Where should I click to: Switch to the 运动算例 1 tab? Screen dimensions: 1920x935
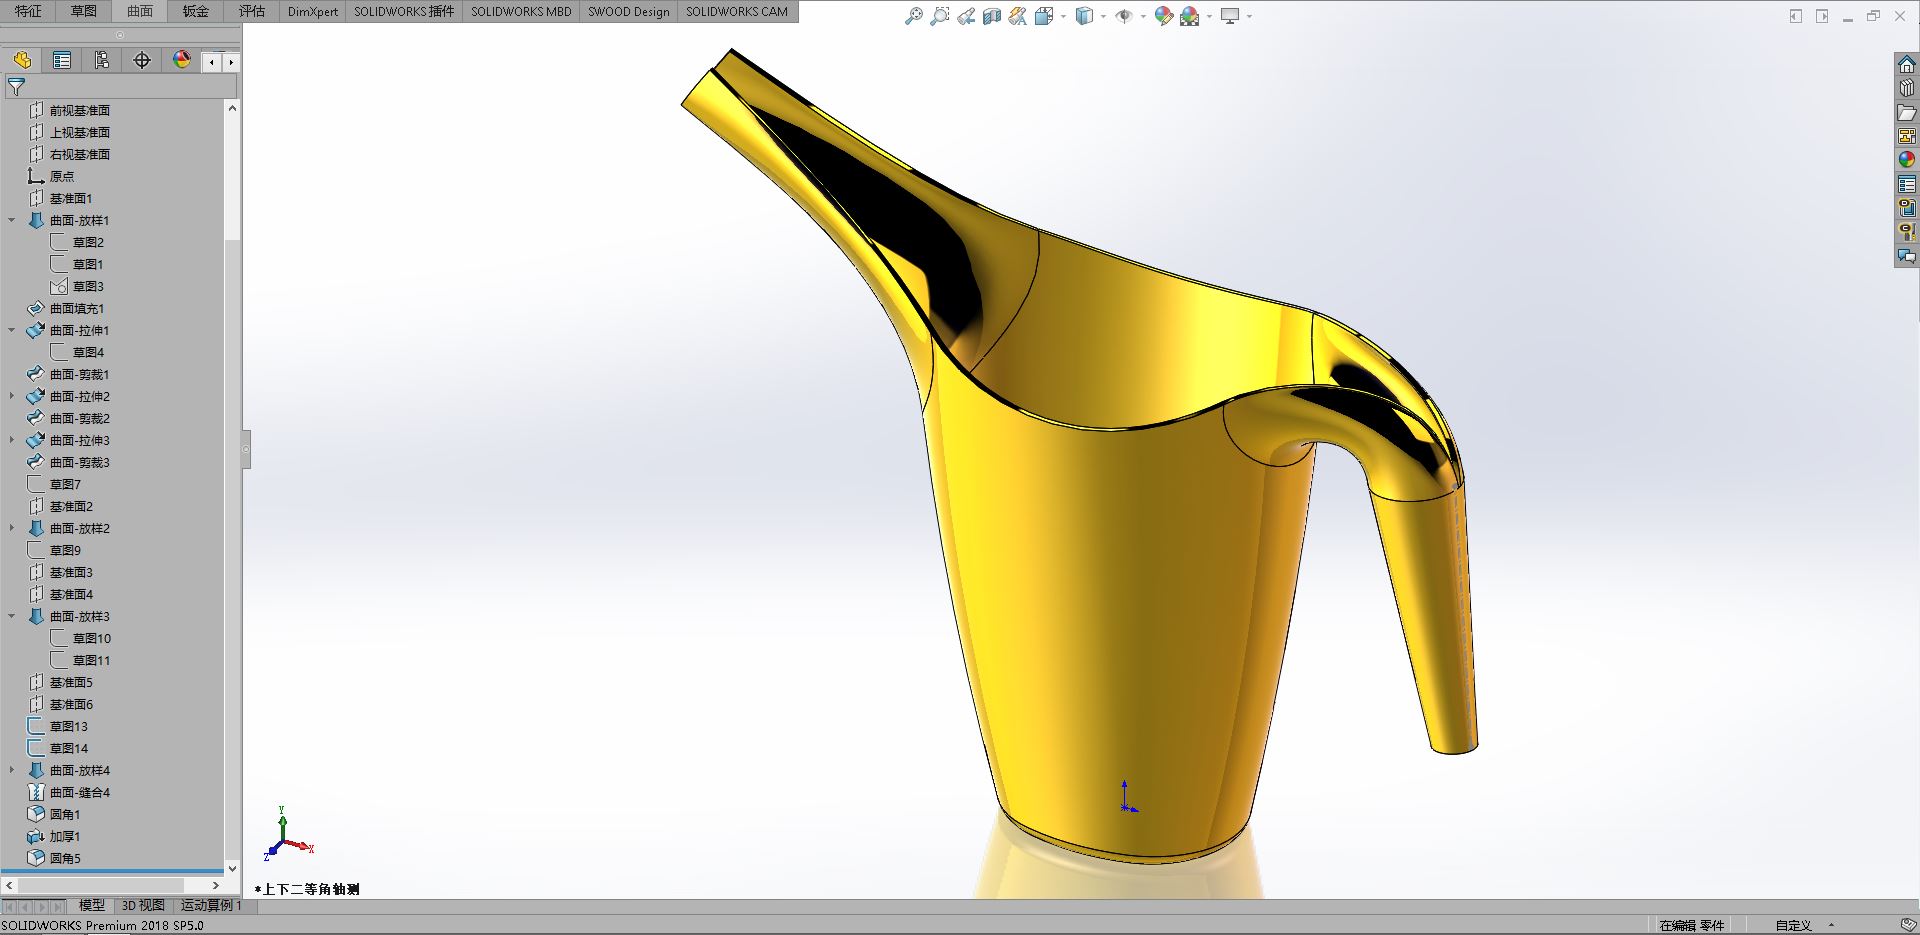[x=211, y=905]
